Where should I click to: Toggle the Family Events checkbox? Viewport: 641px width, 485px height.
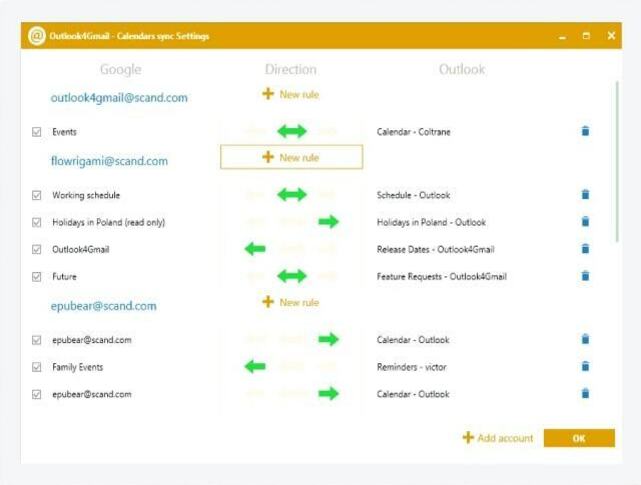point(36,367)
